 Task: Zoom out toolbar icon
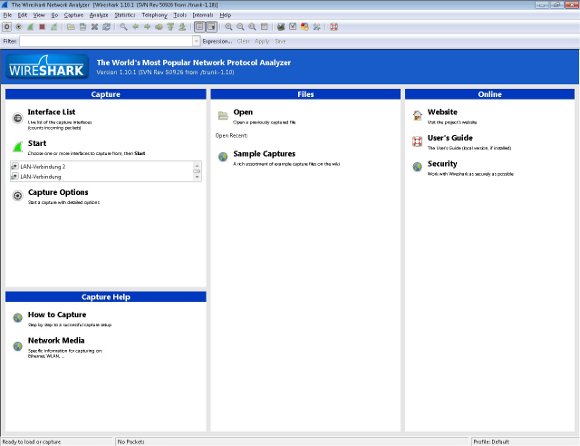coord(240,27)
